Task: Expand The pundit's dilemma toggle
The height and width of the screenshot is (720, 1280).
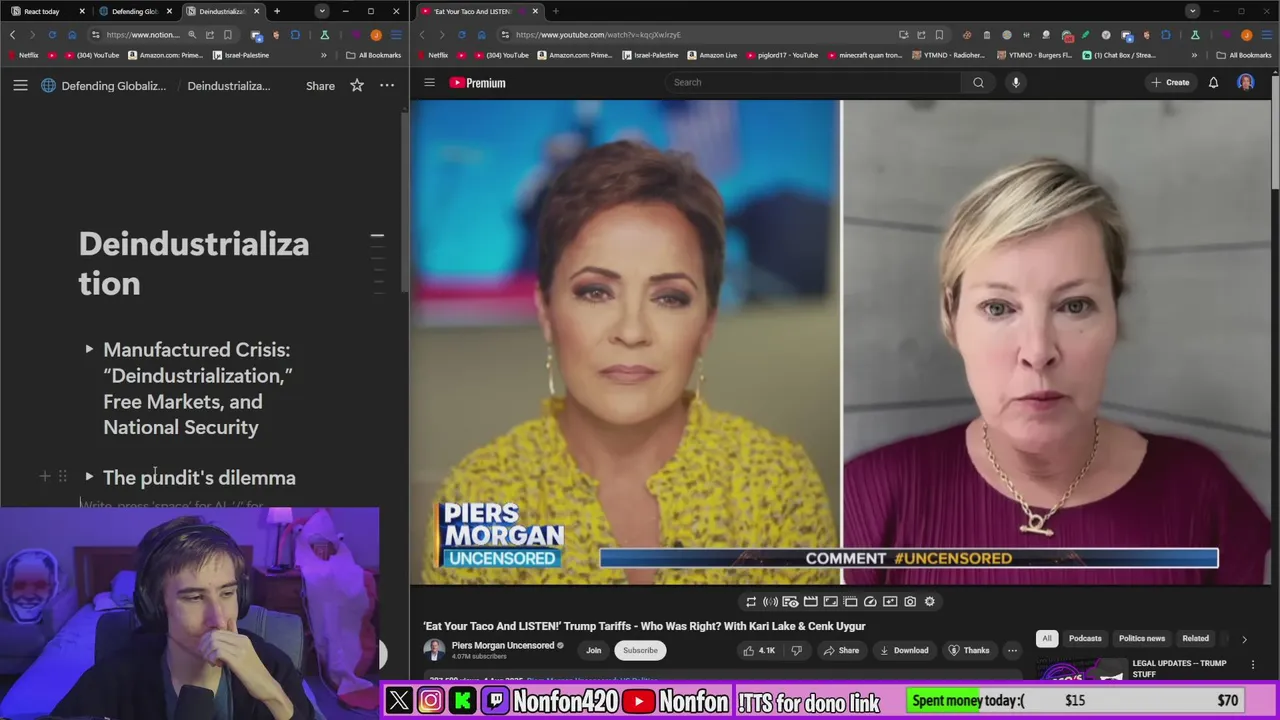Action: pos(89,477)
